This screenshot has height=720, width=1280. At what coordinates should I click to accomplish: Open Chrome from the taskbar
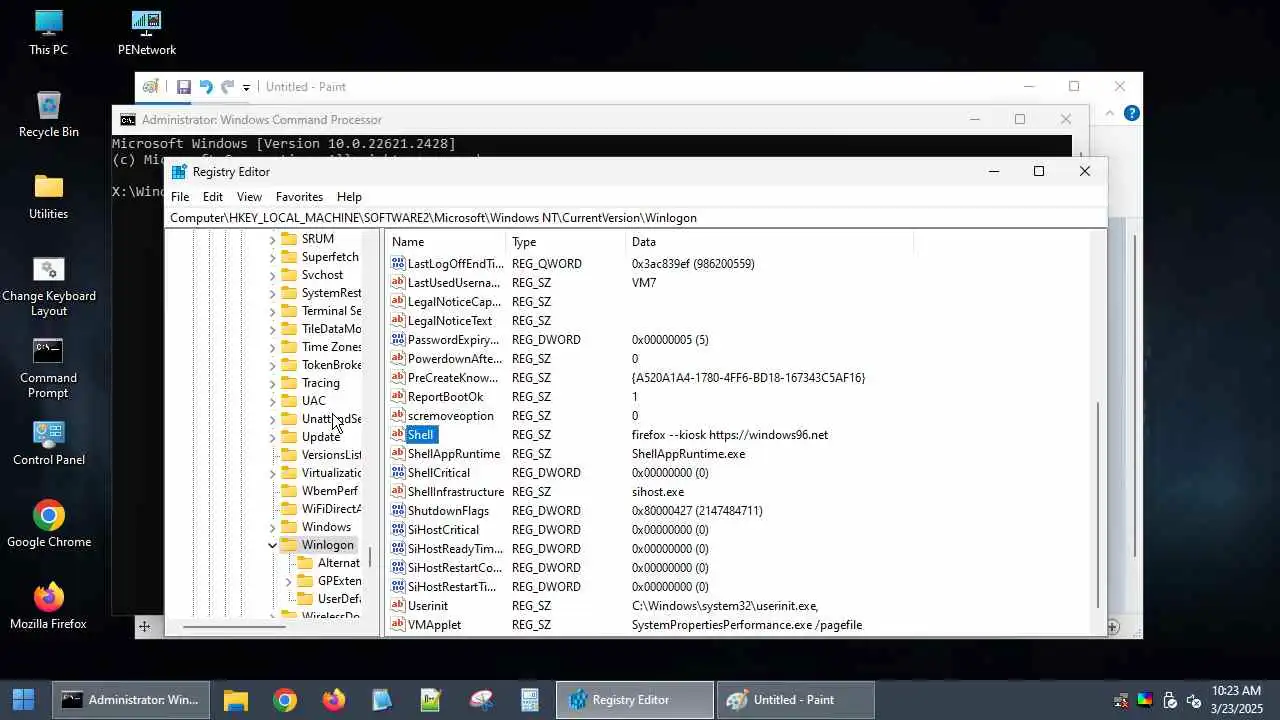pyautogui.click(x=285, y=700)
